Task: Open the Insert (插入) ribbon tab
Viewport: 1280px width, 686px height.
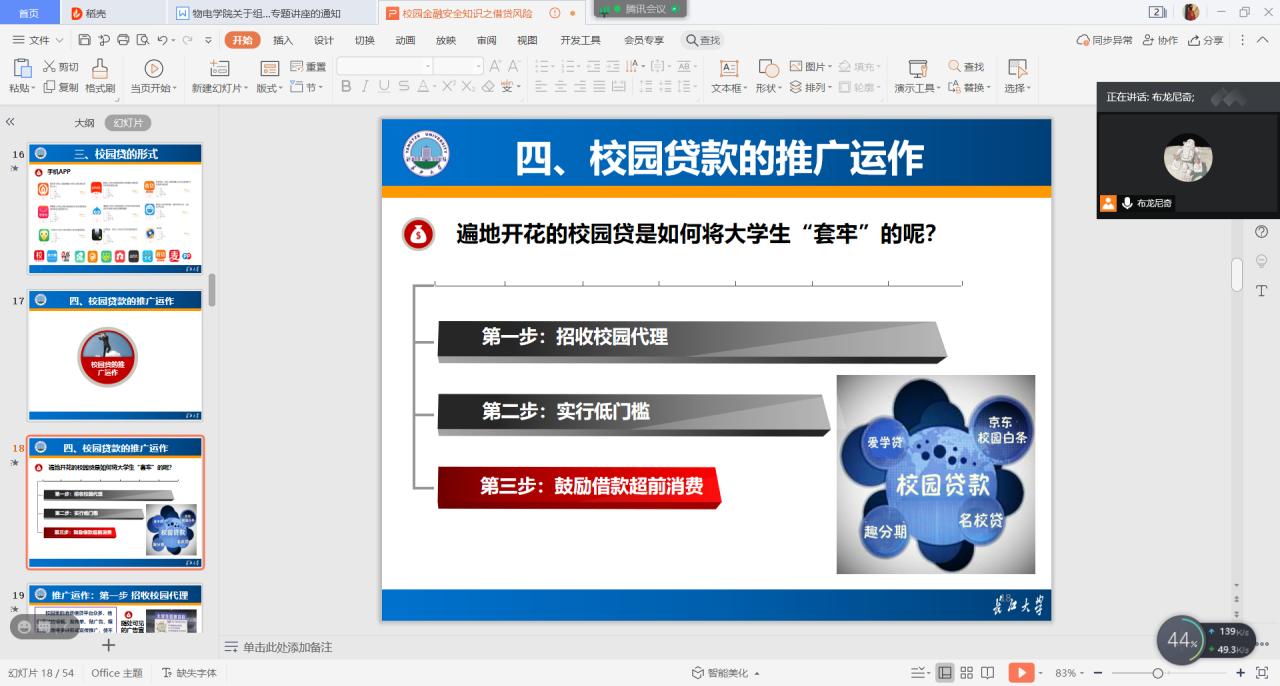Action: click(x=283, y=40)
